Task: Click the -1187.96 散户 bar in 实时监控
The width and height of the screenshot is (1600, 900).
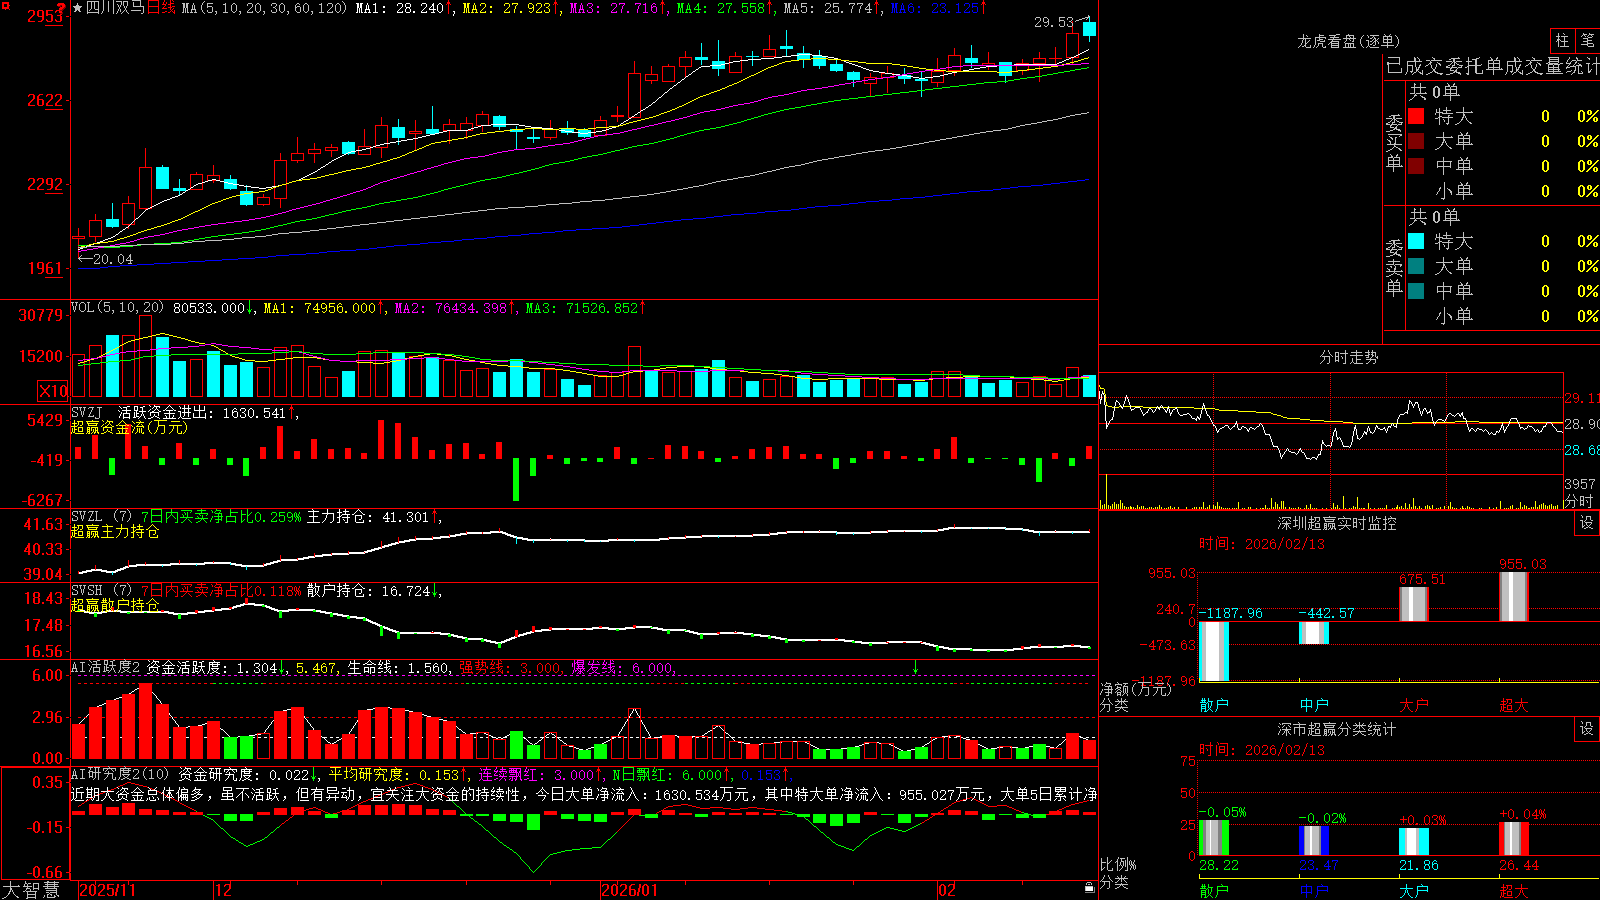Action: pos(1214,651)
